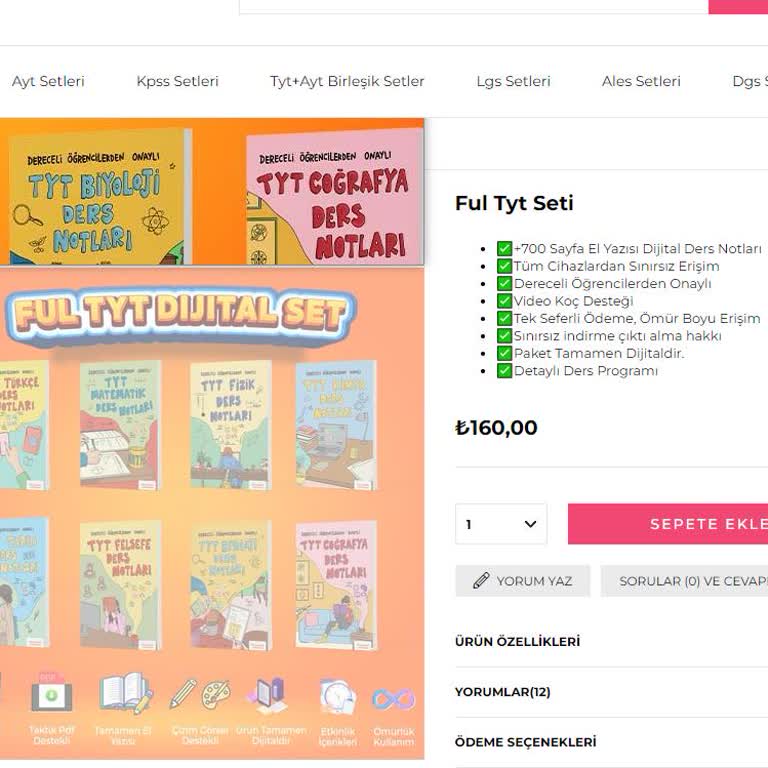Viewport: 768px width, 768px height.
Task: Click the green checkmark beside Video Koç Desteği
Action: click(x=504, y=301)
